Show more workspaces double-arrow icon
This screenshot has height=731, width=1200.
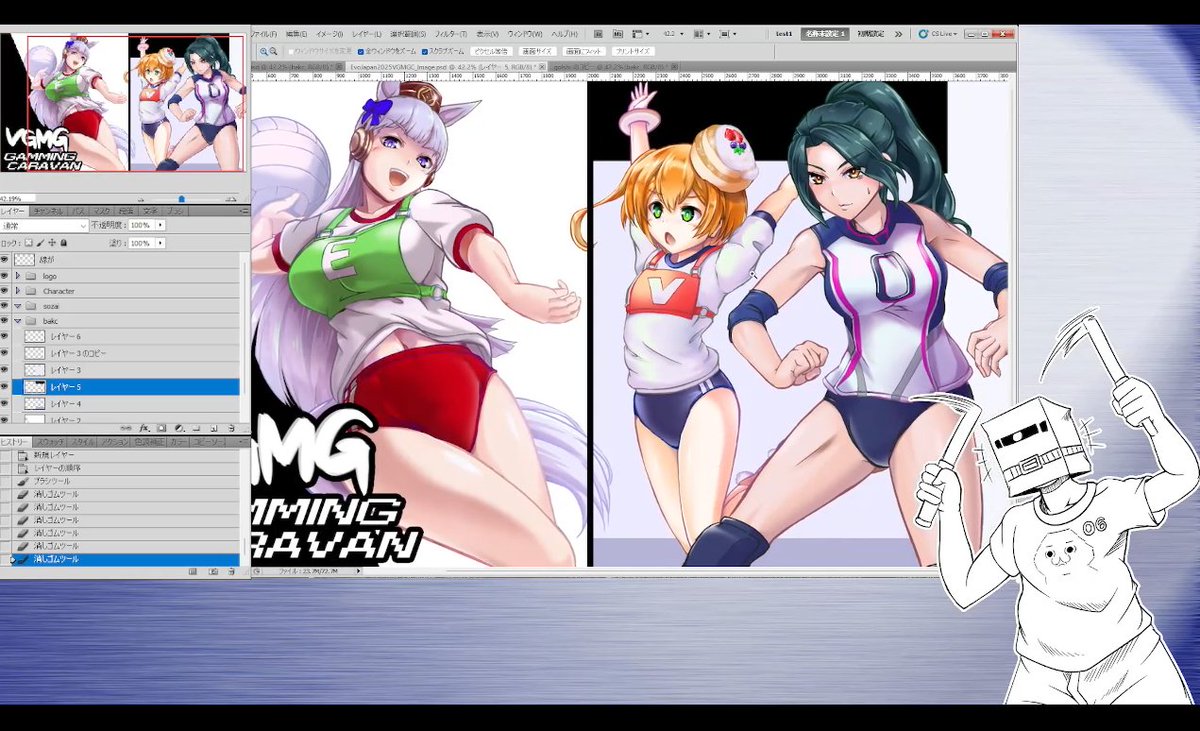coord(899,33)
